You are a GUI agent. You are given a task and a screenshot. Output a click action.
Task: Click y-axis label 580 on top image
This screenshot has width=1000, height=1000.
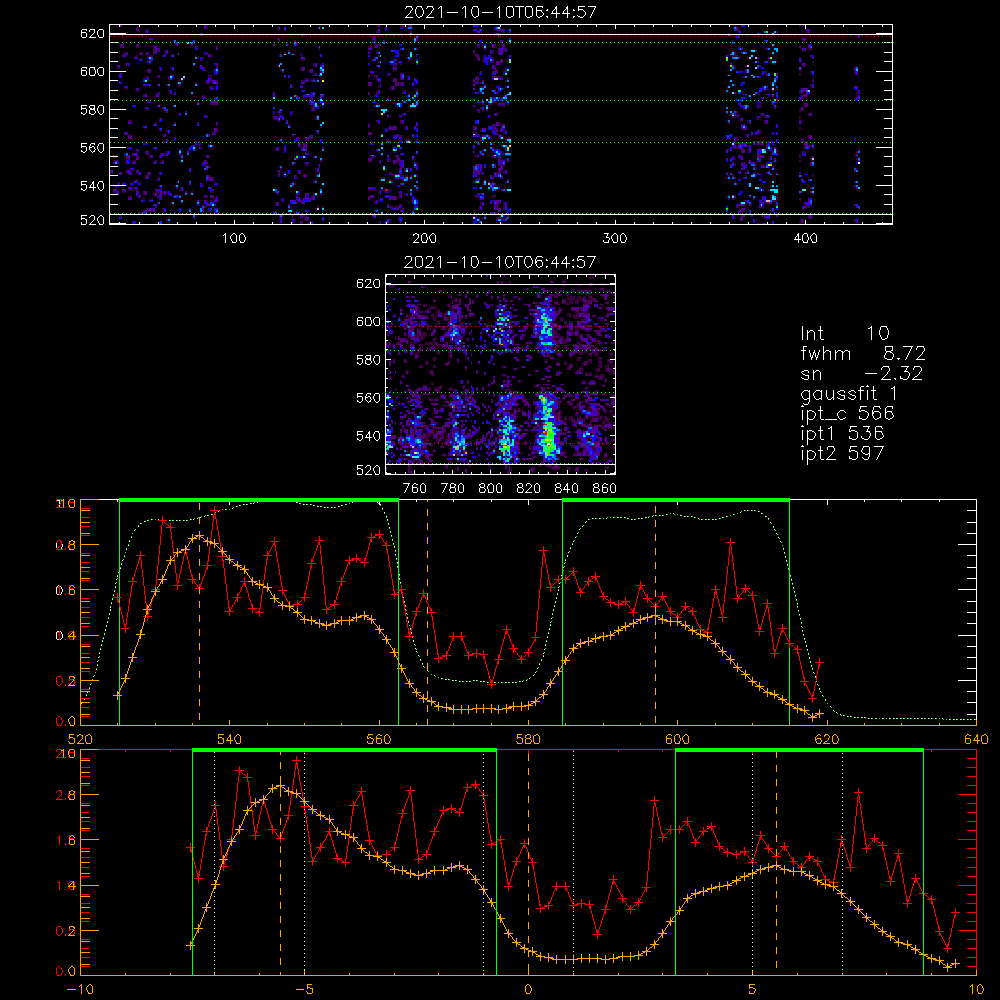92,110
